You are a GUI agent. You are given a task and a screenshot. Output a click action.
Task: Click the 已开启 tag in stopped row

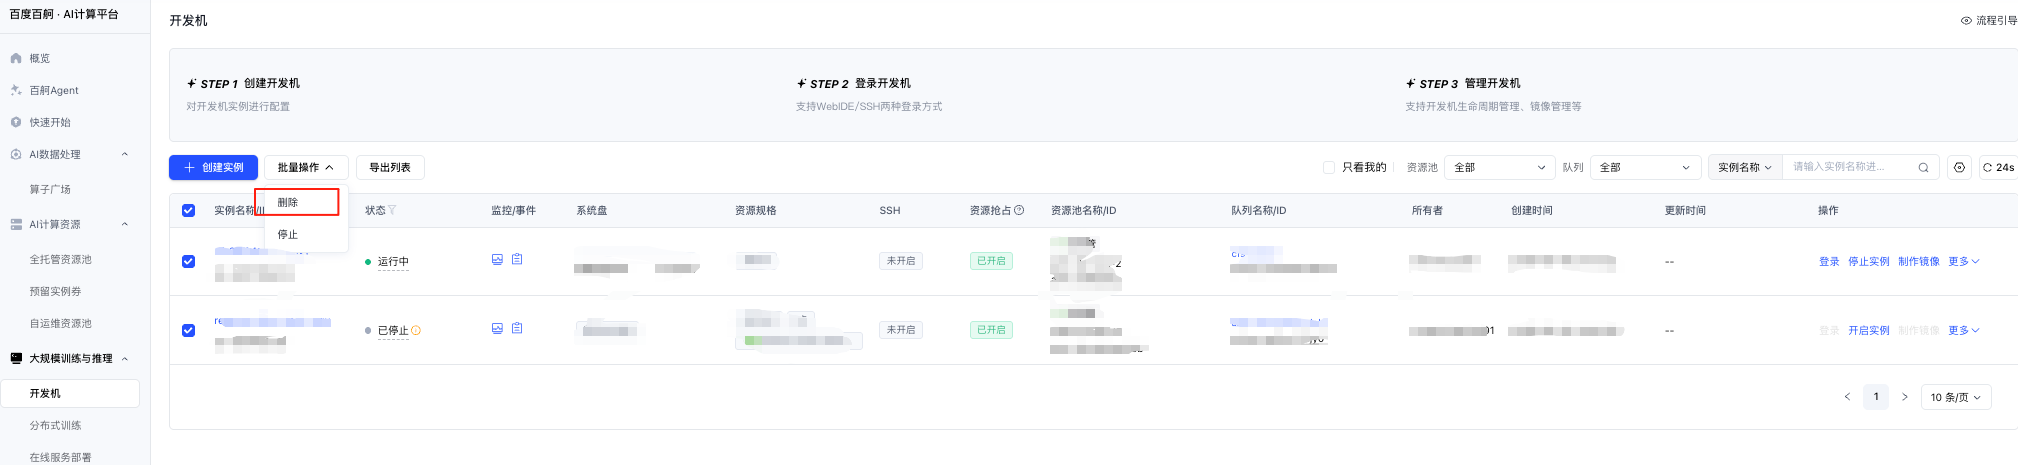coord(991,330)
